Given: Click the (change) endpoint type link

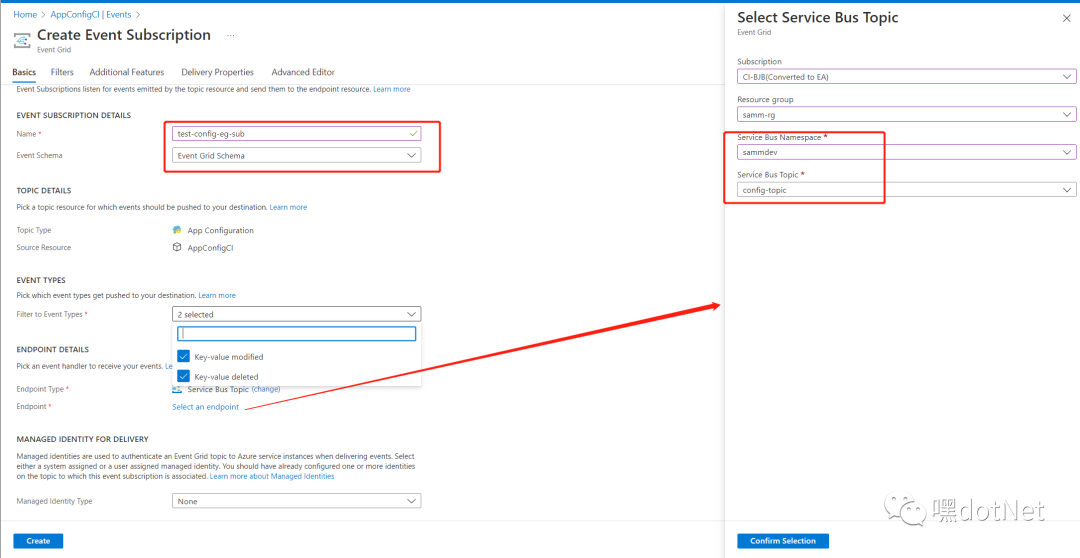Looking at the screenshot, I should [x=266, y=389].
